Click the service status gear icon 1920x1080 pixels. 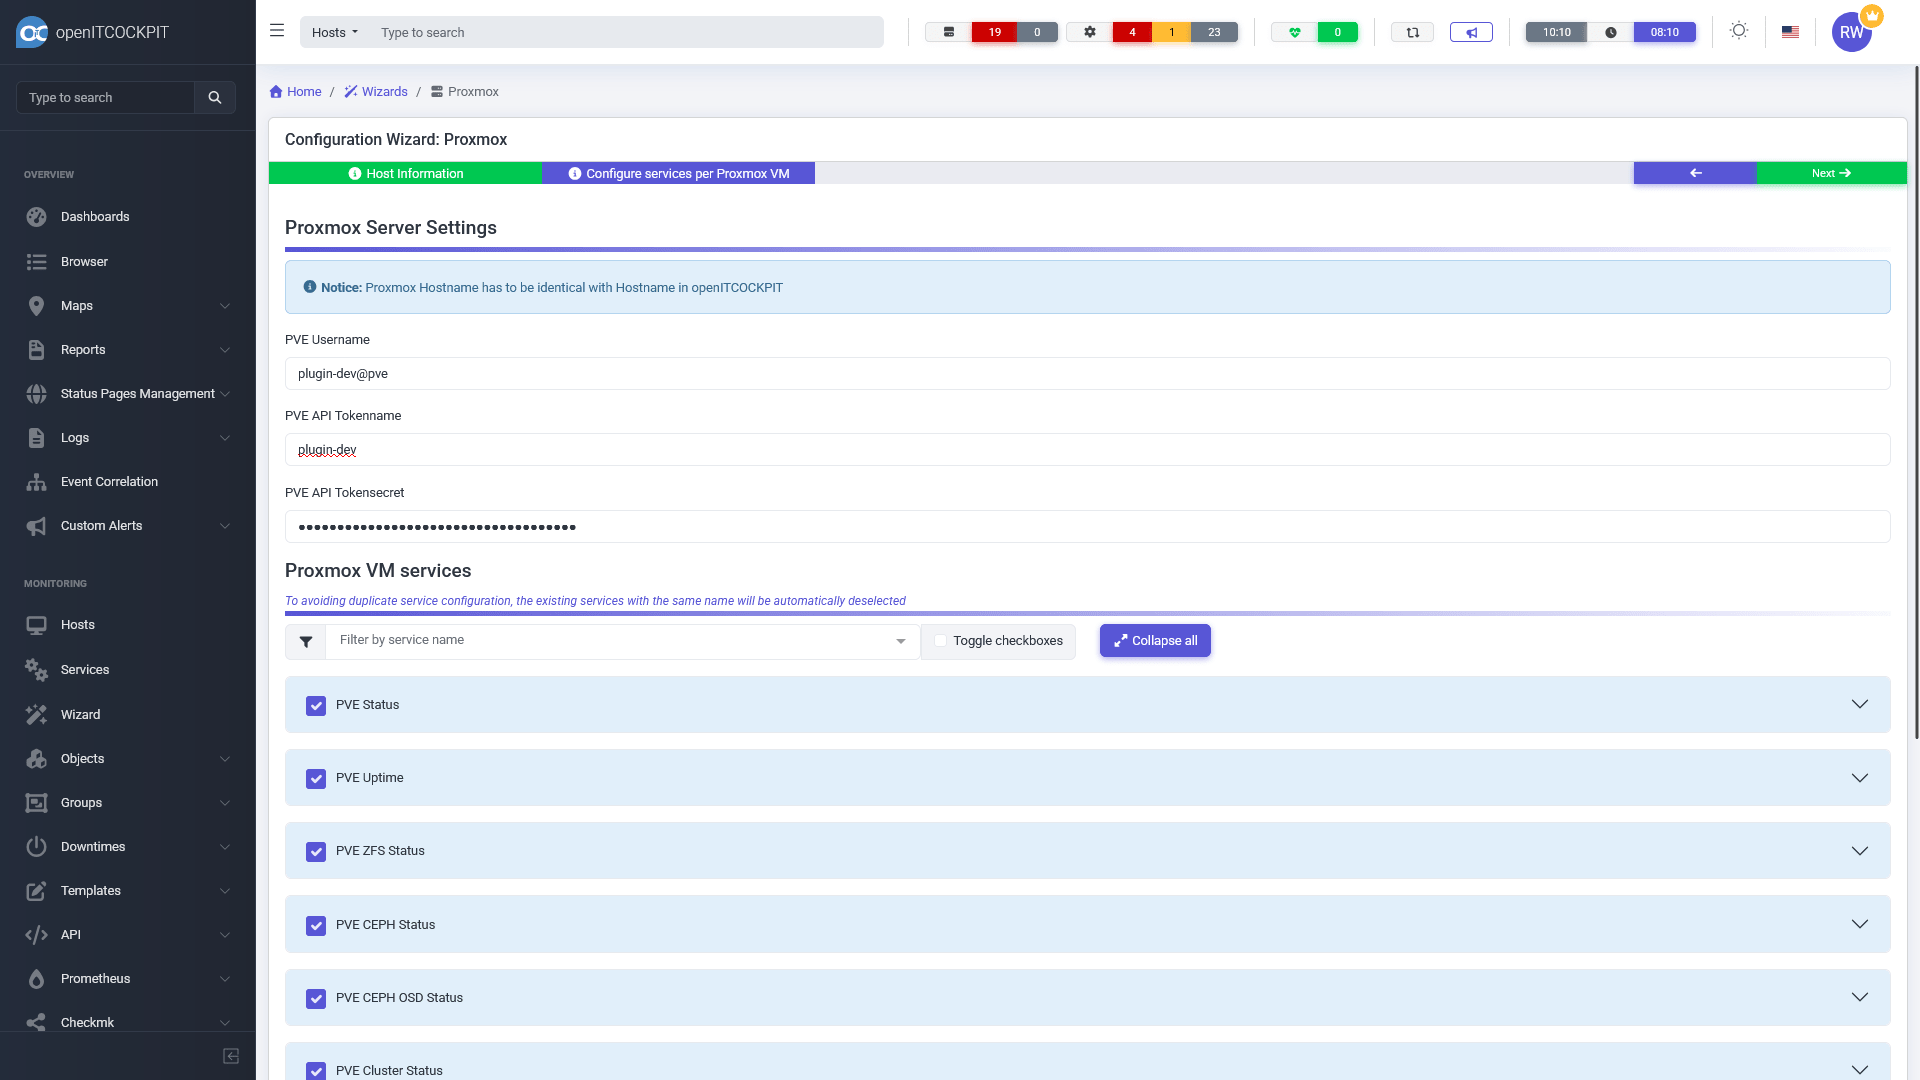pyautogui.click(x=1089, y=32)
